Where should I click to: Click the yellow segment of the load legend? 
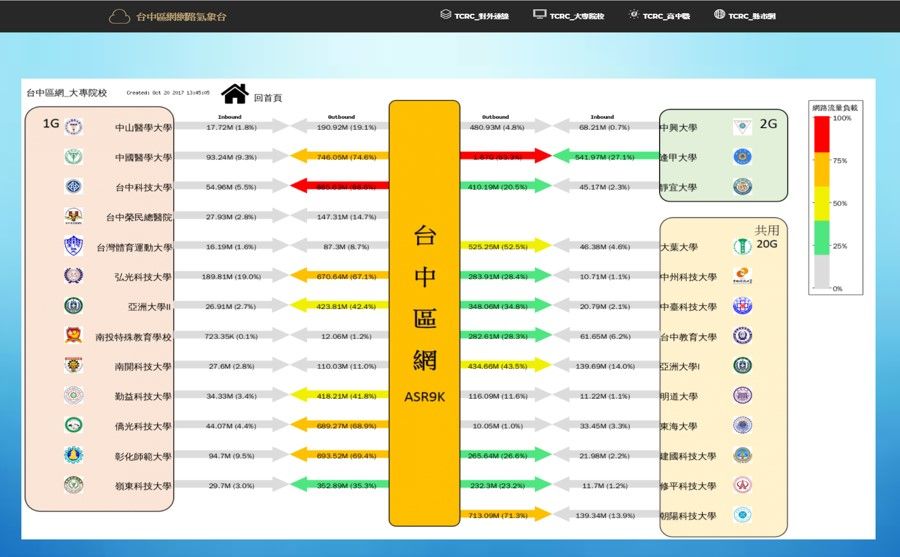[822, 204]
